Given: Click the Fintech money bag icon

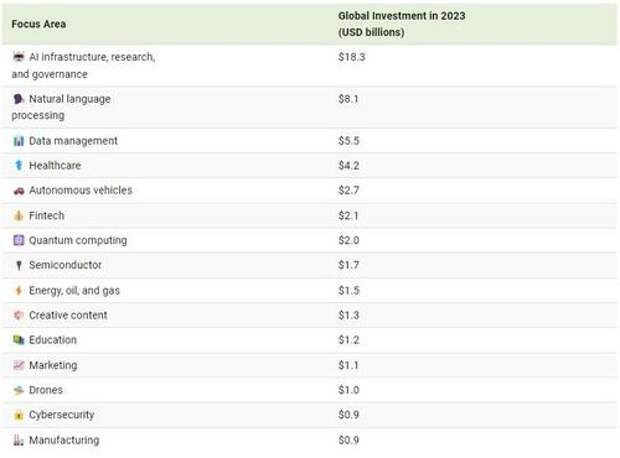Looking at the screenshot, I should [19, 216].
